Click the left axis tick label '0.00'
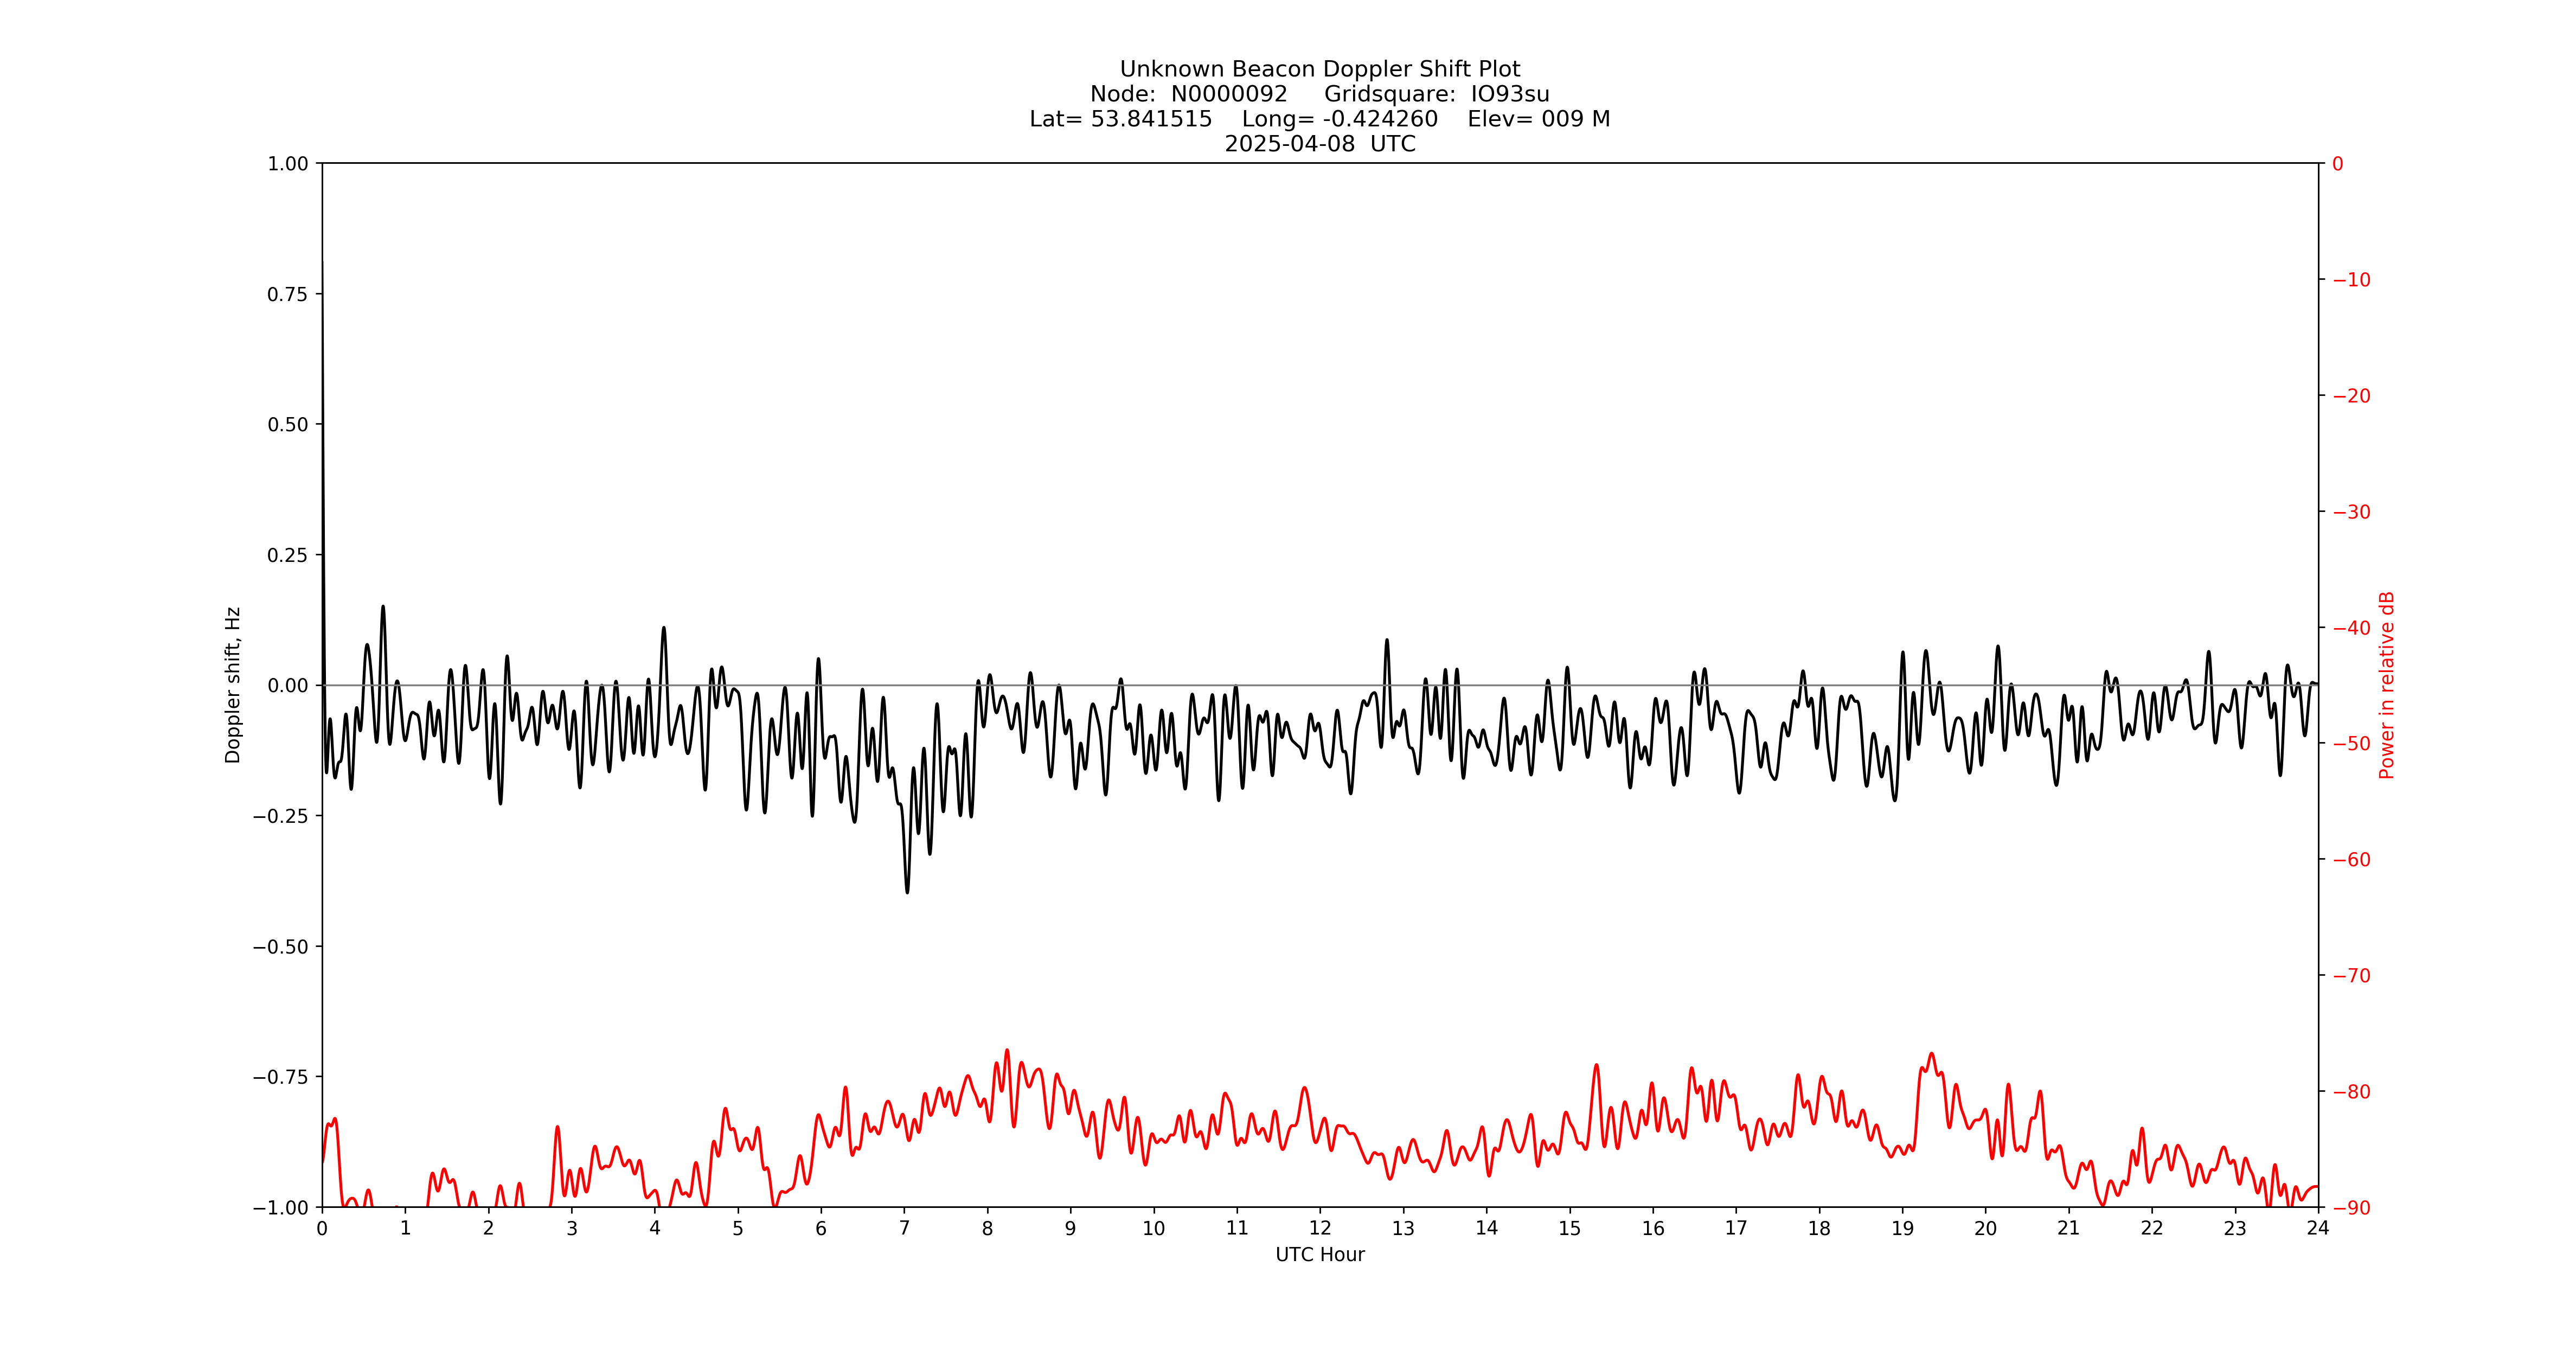The height and width of the screenshot is (1356, 2576). [x=287, y=686]
